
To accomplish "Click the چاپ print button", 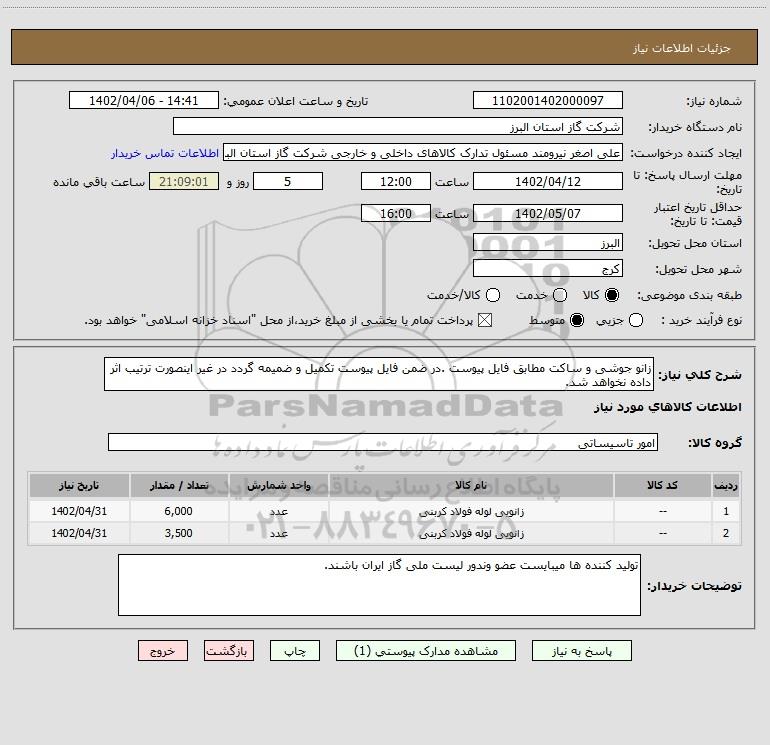I will coord(295,651).
